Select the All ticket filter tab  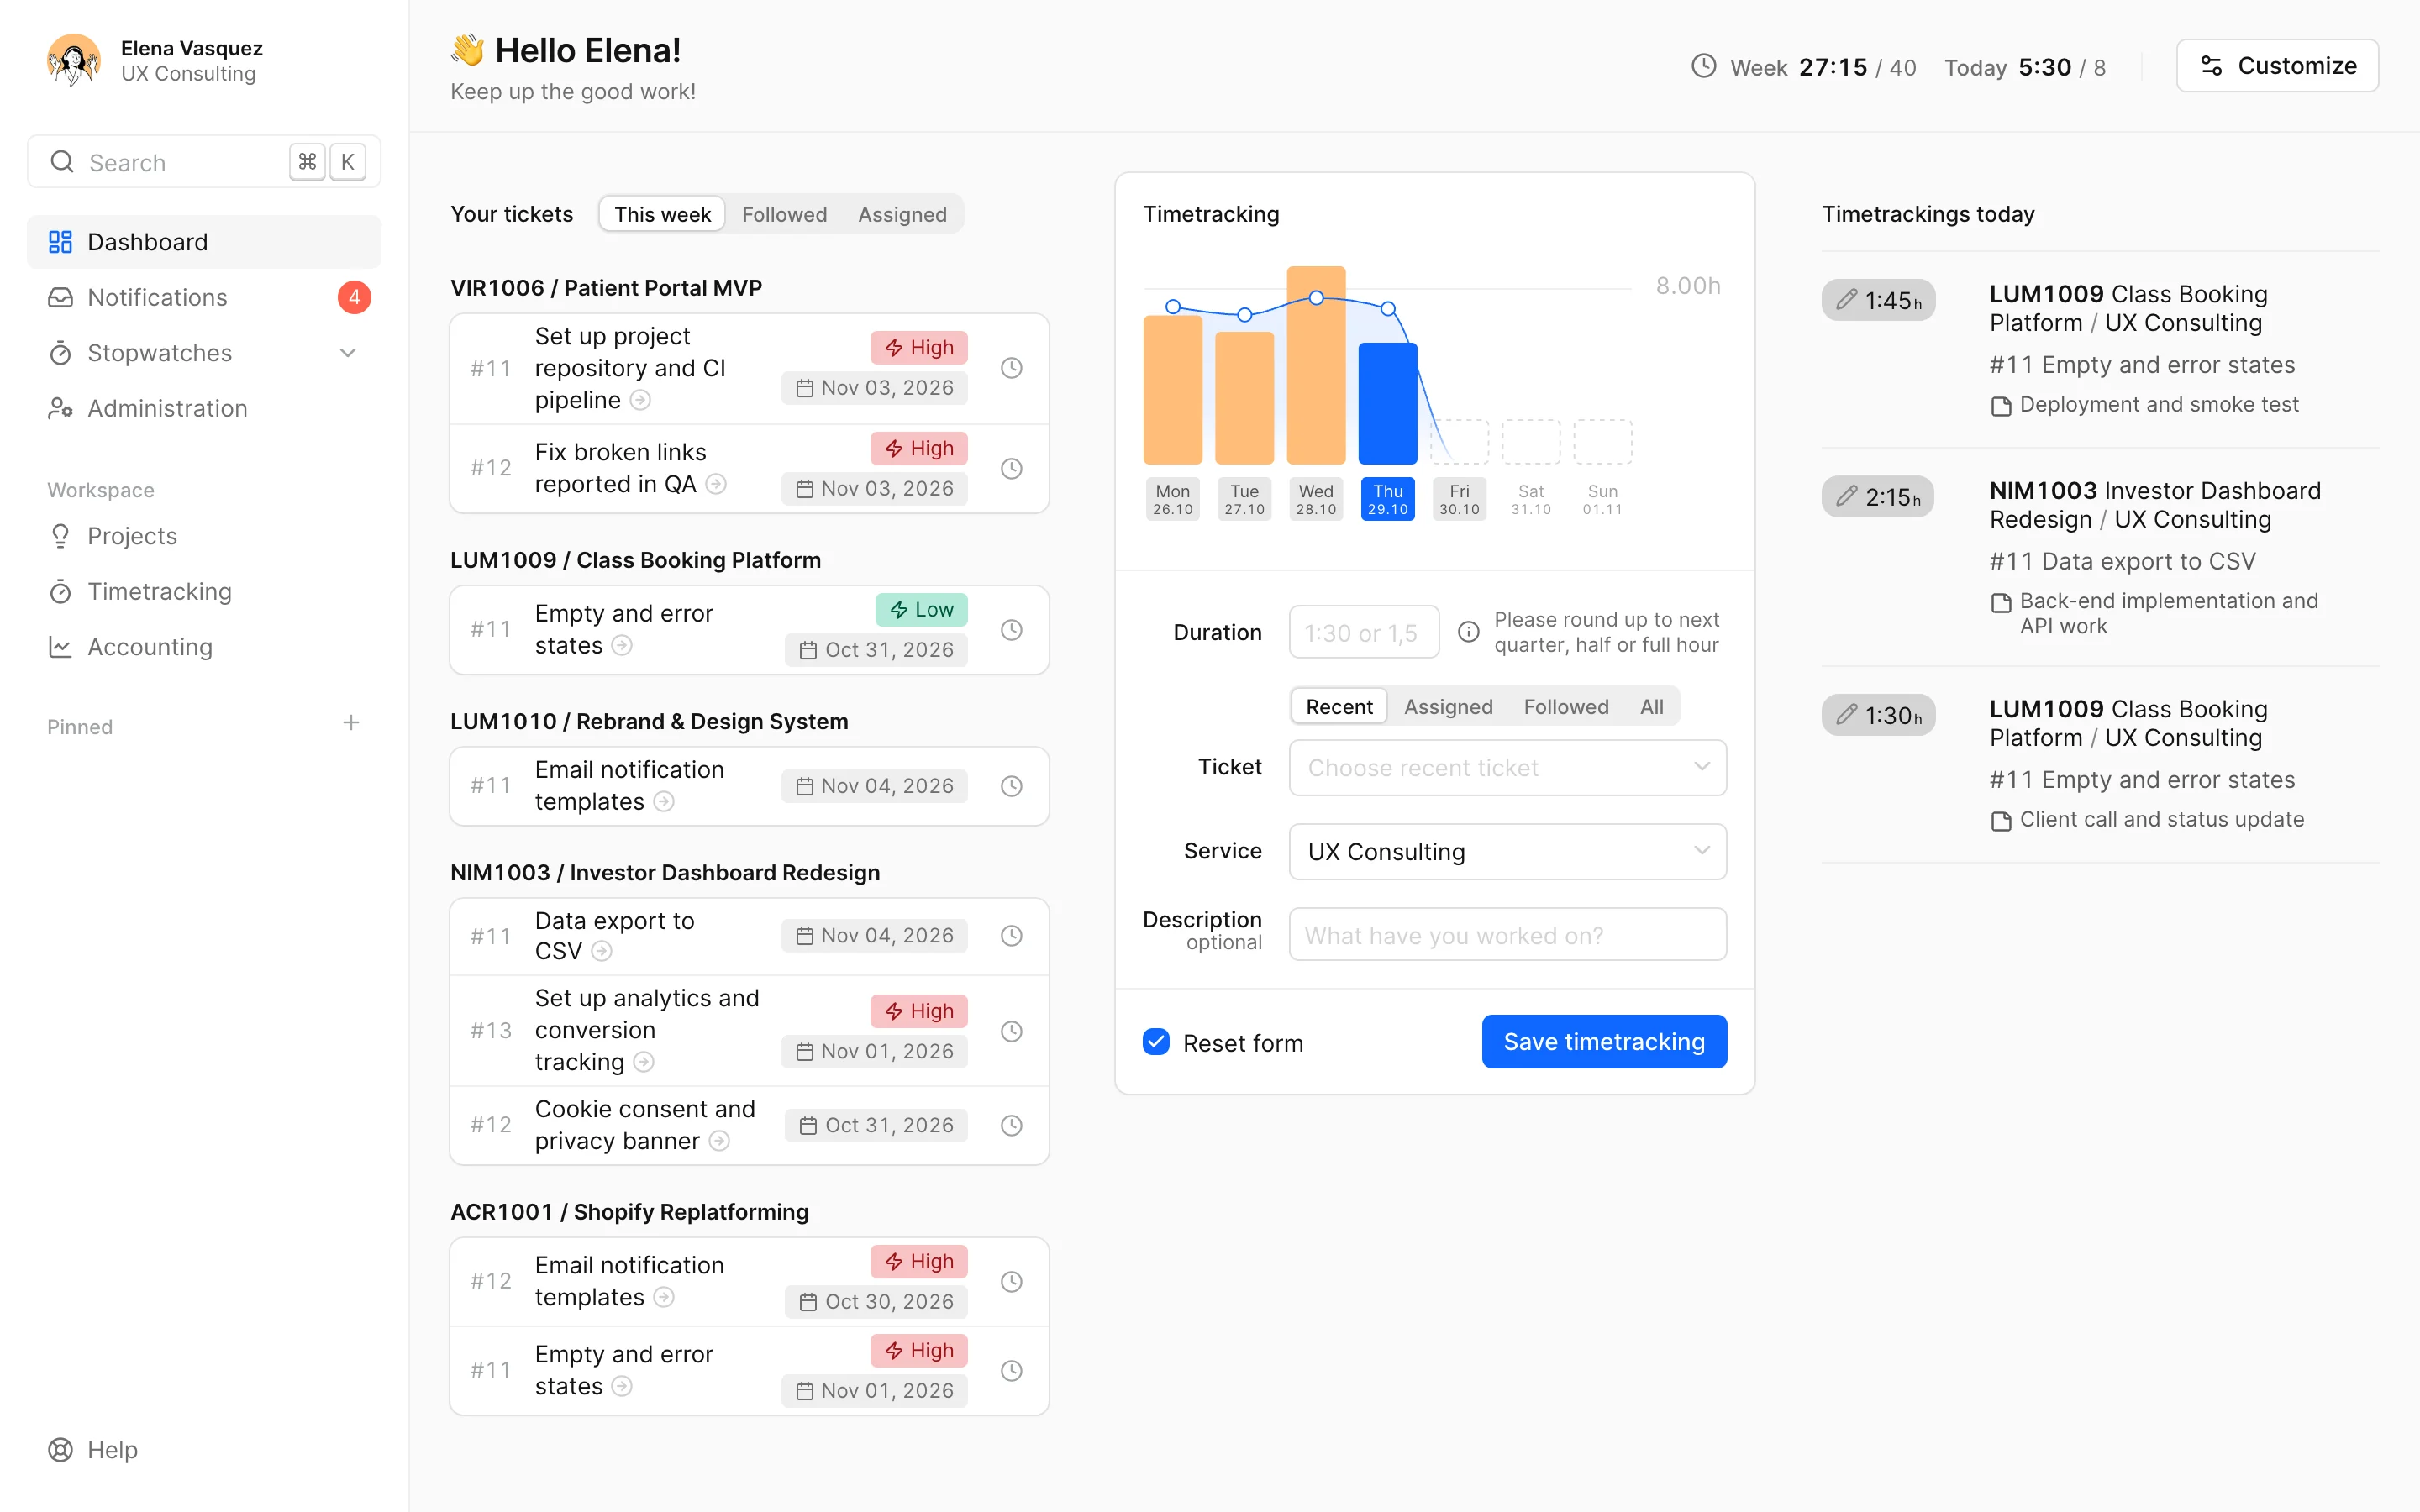[x=1651, y=707]
